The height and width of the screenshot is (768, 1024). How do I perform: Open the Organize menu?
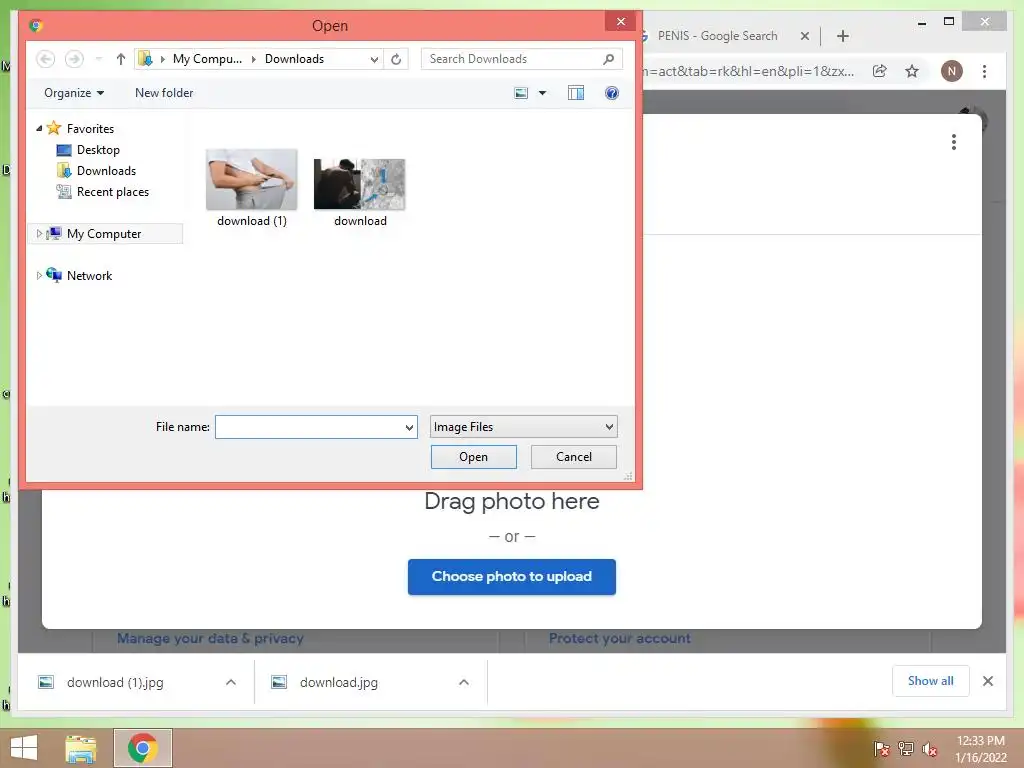point(74,93)
